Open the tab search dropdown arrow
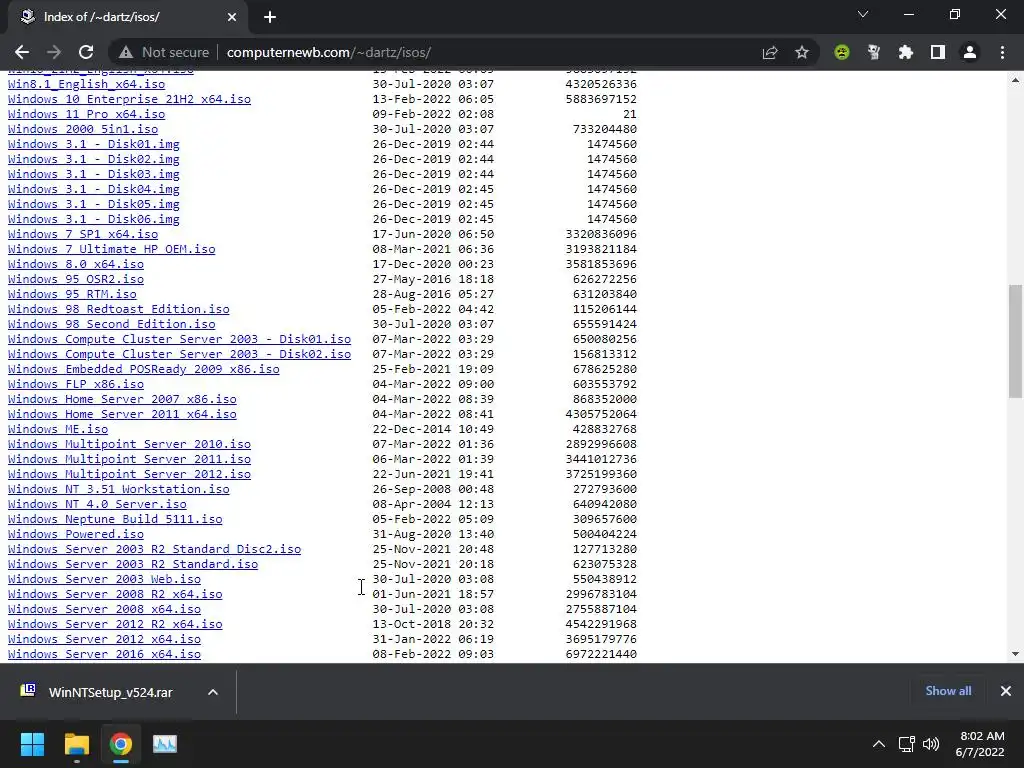1024x768 pixels. (863, 14)
